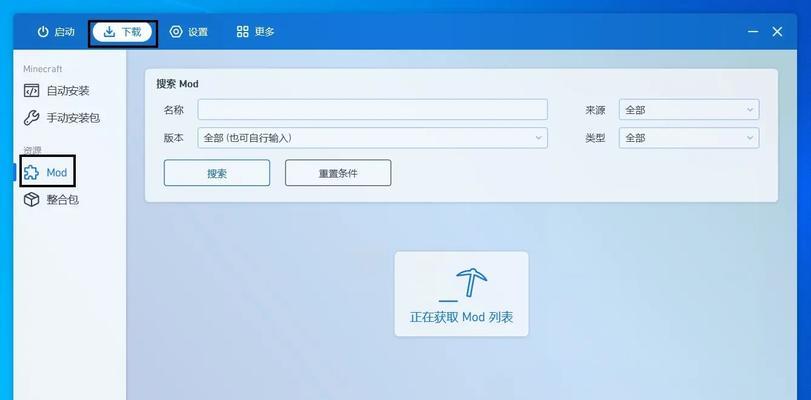Image resolution: width=811 pixels, height=400 pixels.
Task: Click the power icon beside 启动
Action: pyautogui.click(x=43, y=32)
